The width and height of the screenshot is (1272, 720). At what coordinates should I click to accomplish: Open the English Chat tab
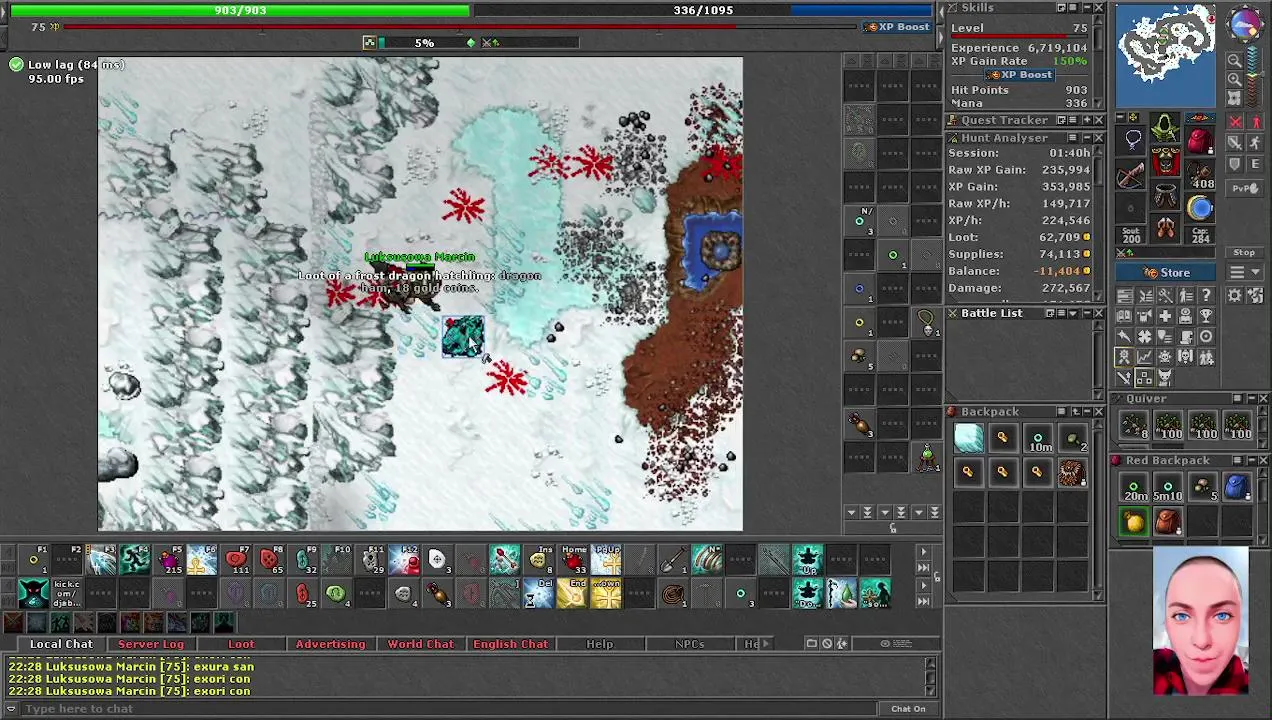(x=510, y=644)
